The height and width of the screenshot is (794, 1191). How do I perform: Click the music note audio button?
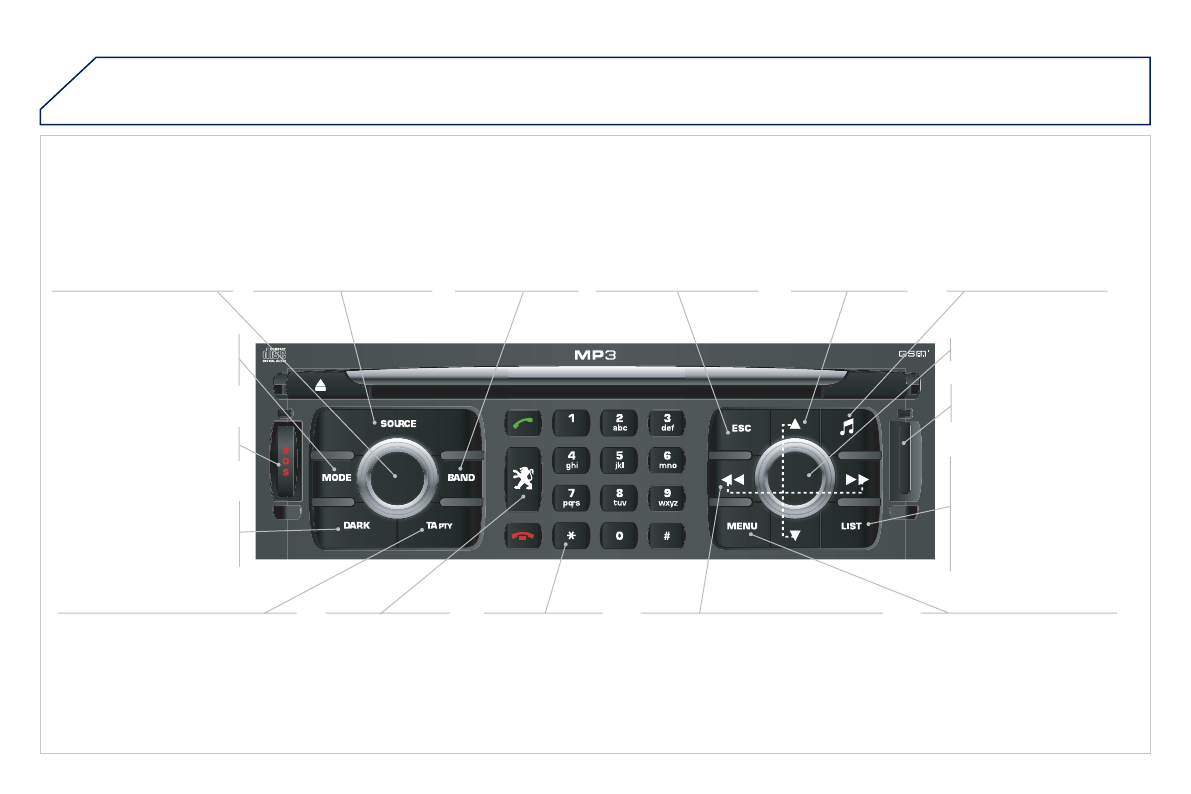(x=848, y=426)
